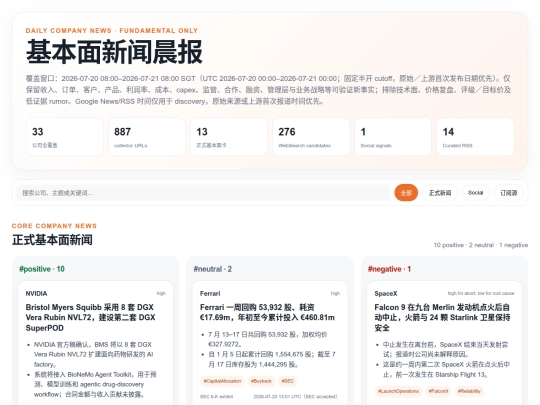Click the #LaunchOperations tag
Screen dimensions: 540x405
coord(398,391)
